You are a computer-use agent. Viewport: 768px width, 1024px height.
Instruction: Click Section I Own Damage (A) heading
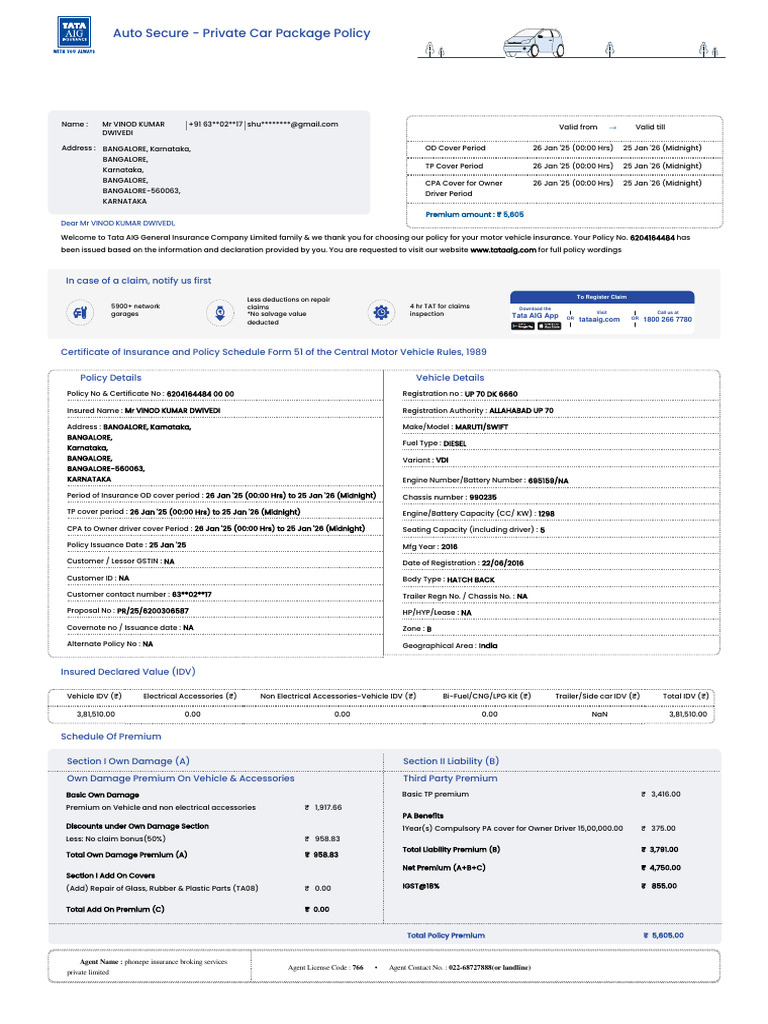[128, 761]
